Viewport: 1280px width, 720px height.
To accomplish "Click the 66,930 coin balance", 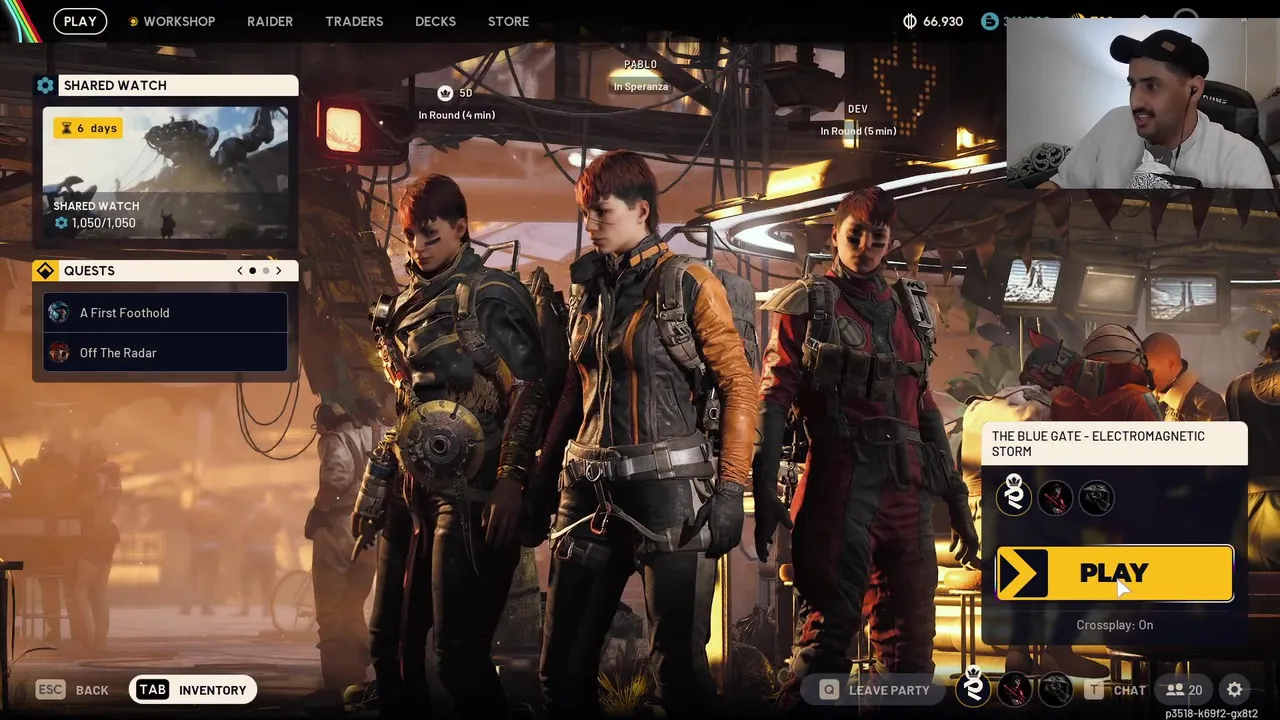I will point(943,21).
